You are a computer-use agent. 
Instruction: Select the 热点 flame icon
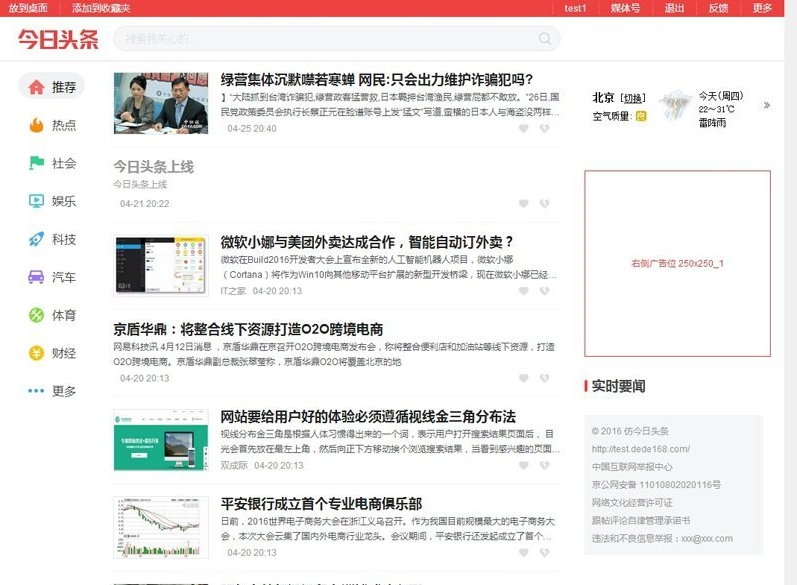[x=36, y=125]
